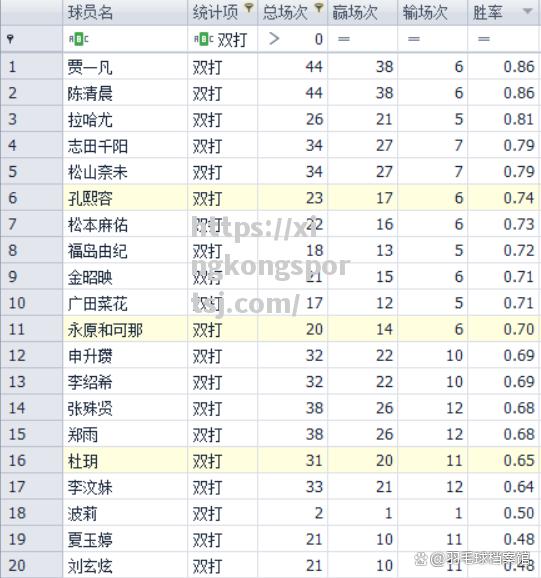Select the player name 李绍希
This screenshot has height=578, width=541.
coord(90,382)
